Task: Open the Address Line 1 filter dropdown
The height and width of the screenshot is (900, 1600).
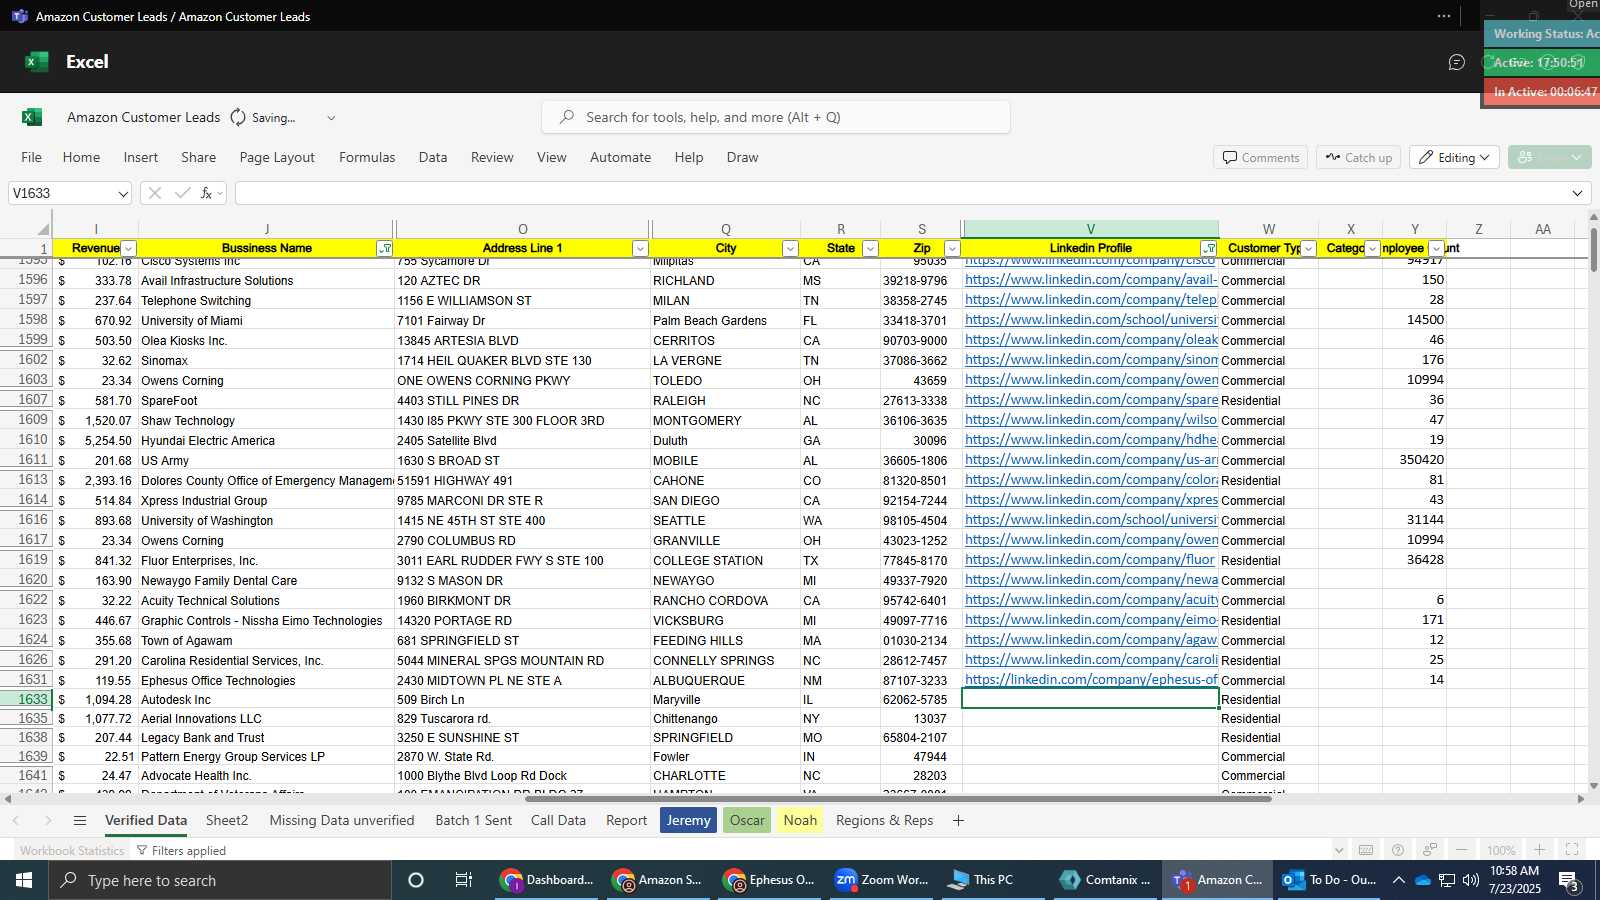Action: click(x=640, y=248)
